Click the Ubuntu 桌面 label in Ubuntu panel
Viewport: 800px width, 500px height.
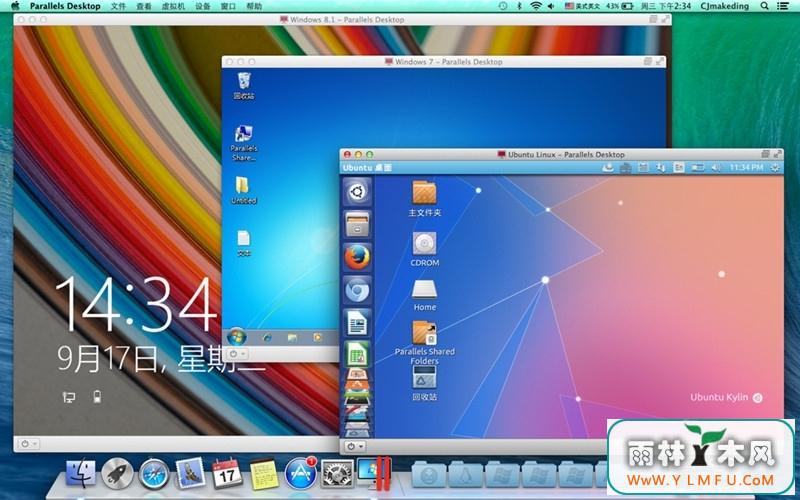pyautogui.click(x=367, y=167)
